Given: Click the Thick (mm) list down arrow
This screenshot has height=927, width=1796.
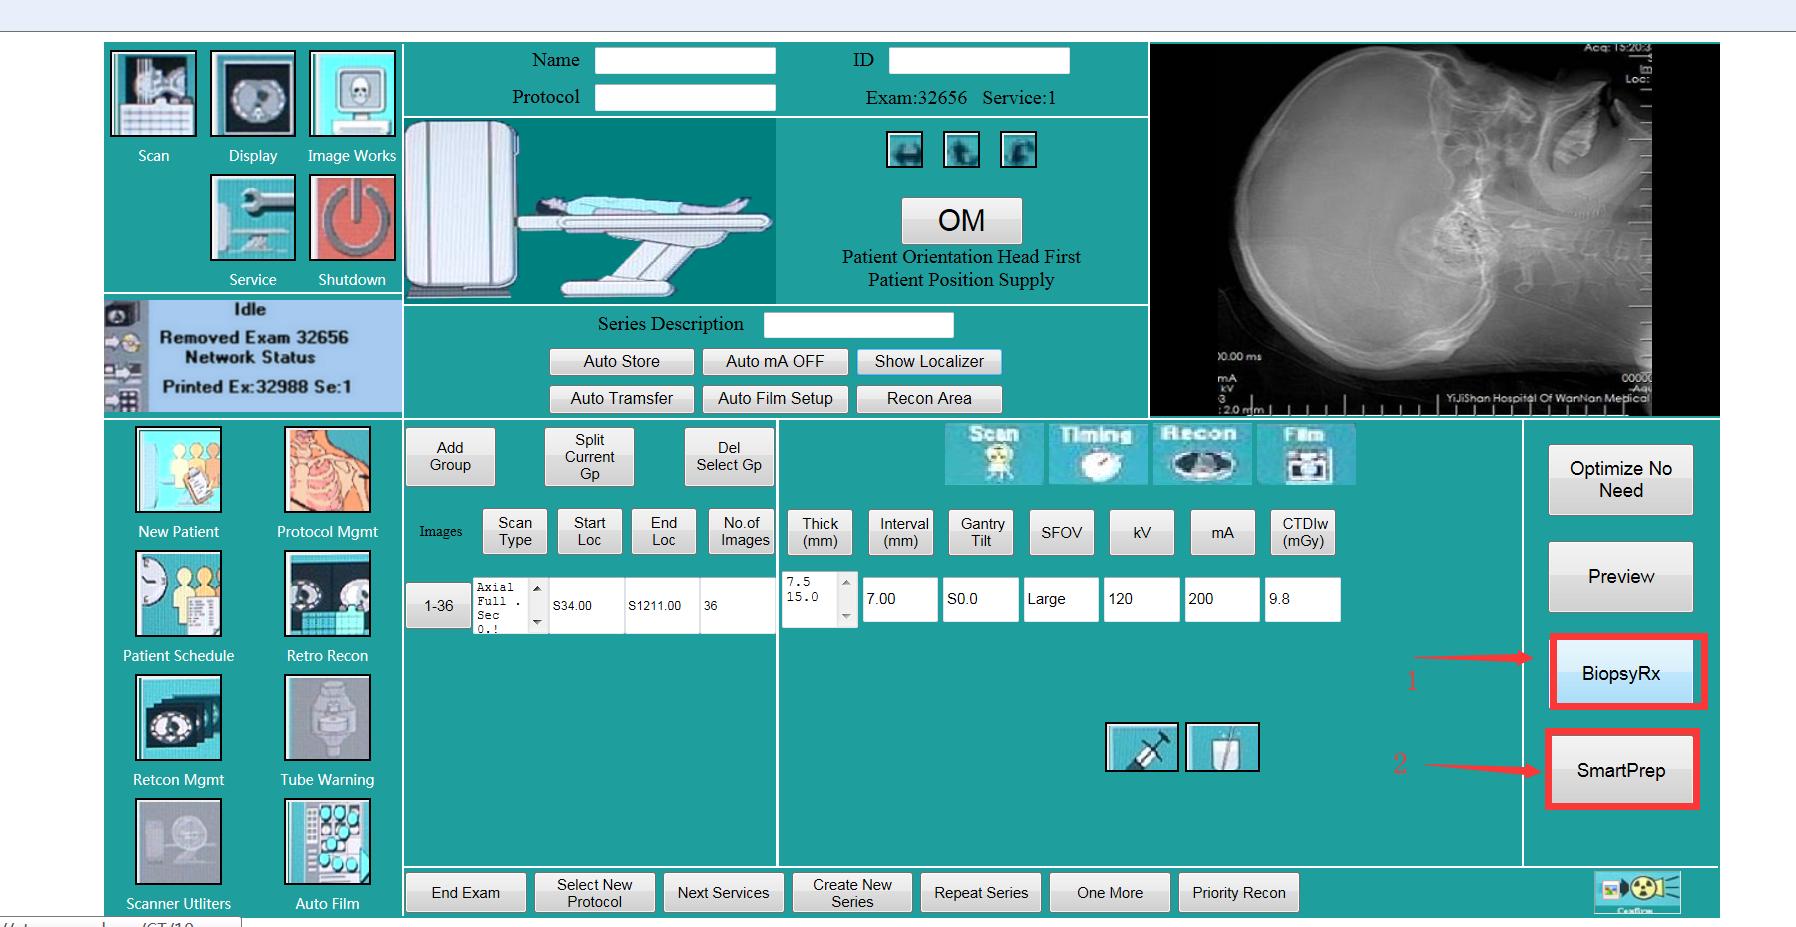Looking at the screenshot, I should point(847,616).
